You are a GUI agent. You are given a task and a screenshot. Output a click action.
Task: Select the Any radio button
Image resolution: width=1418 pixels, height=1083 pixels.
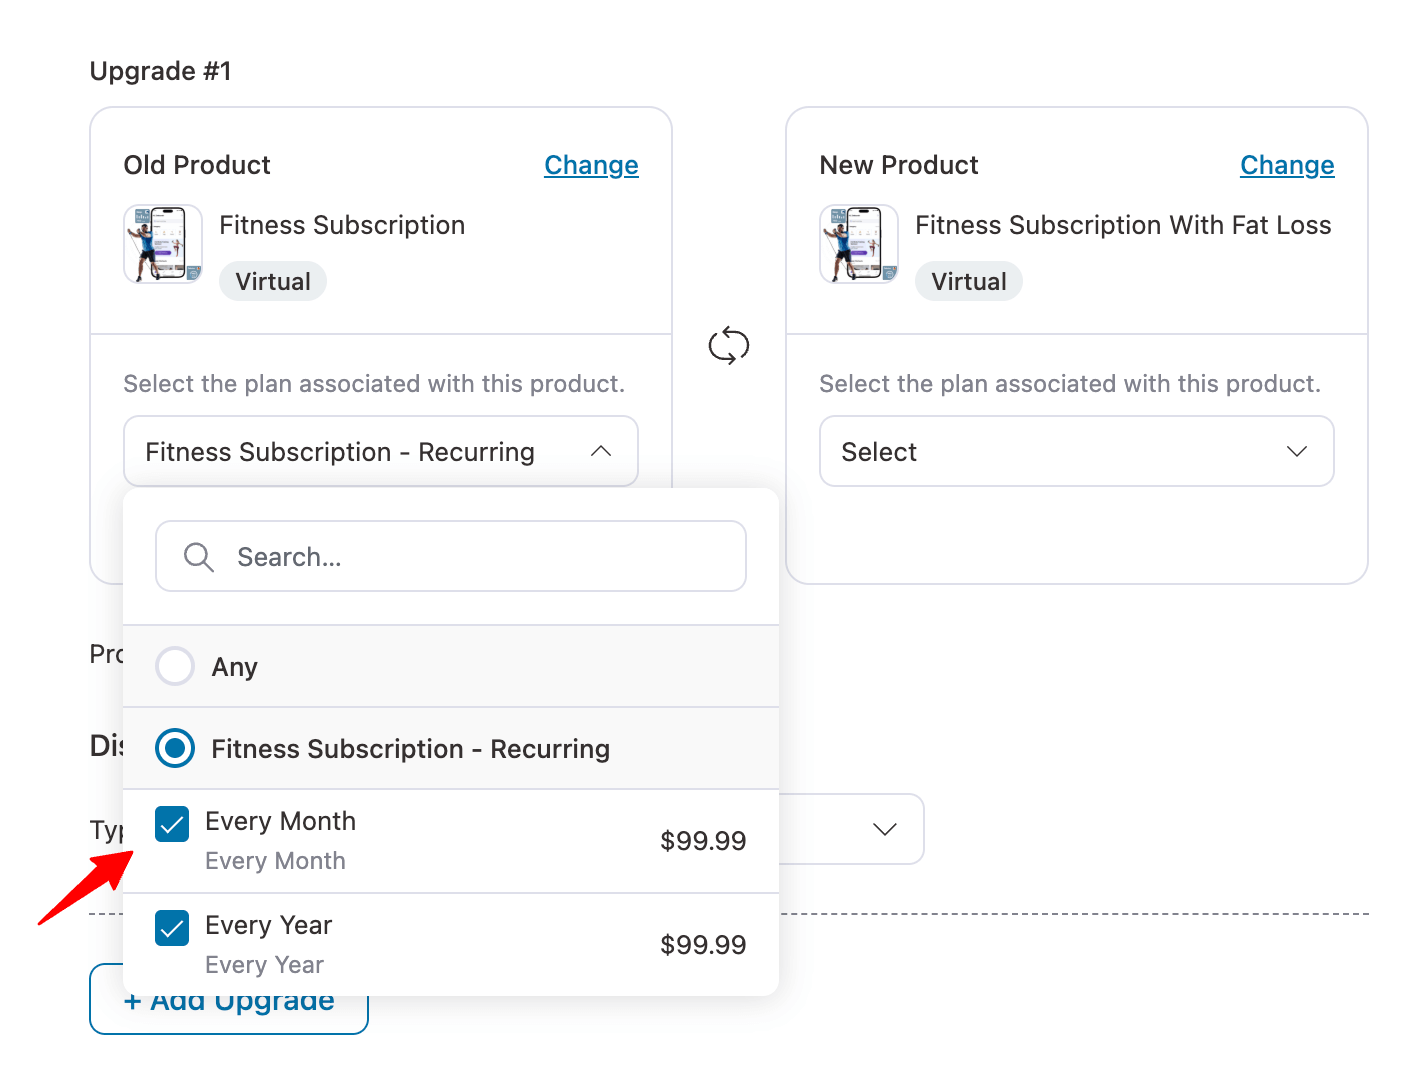174,666
